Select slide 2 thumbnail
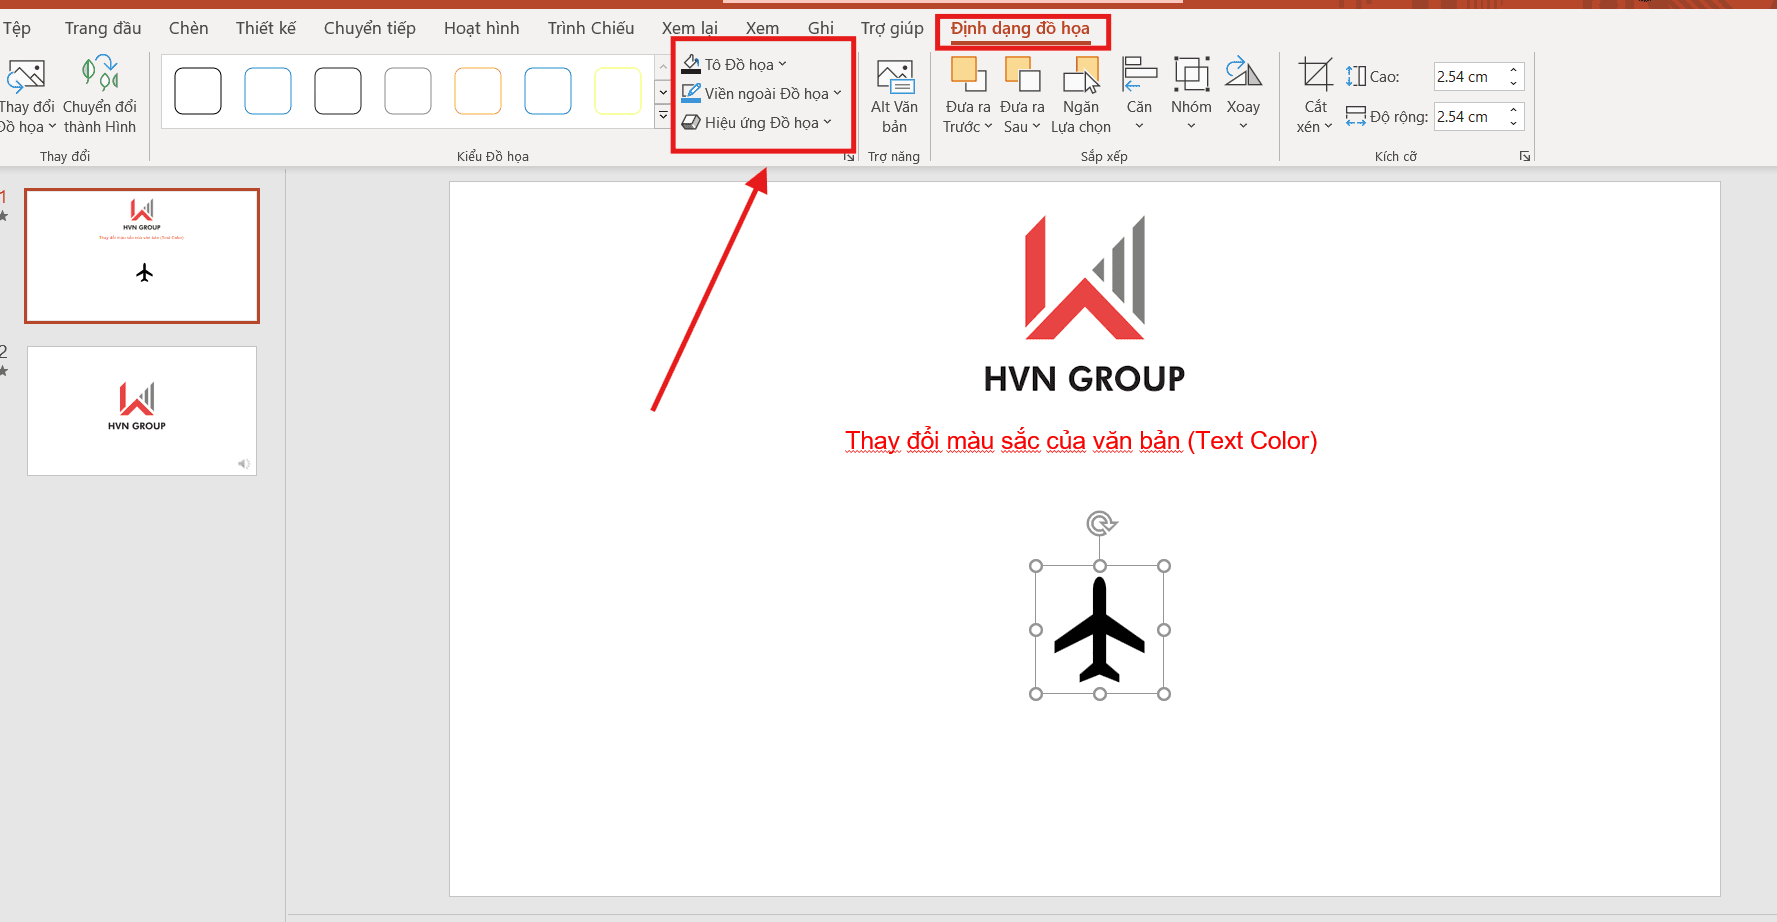The image size is (1777, 922). point(142,411)
